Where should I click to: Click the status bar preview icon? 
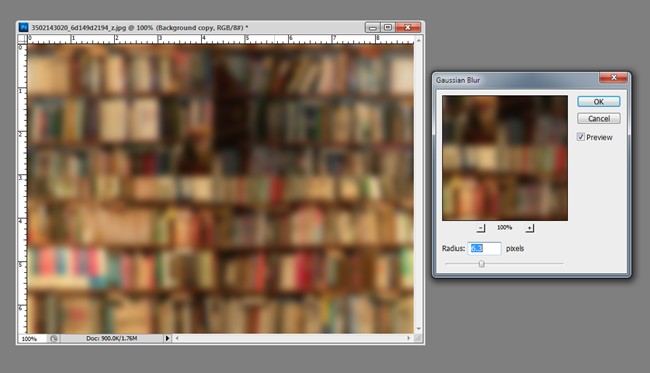54,339
